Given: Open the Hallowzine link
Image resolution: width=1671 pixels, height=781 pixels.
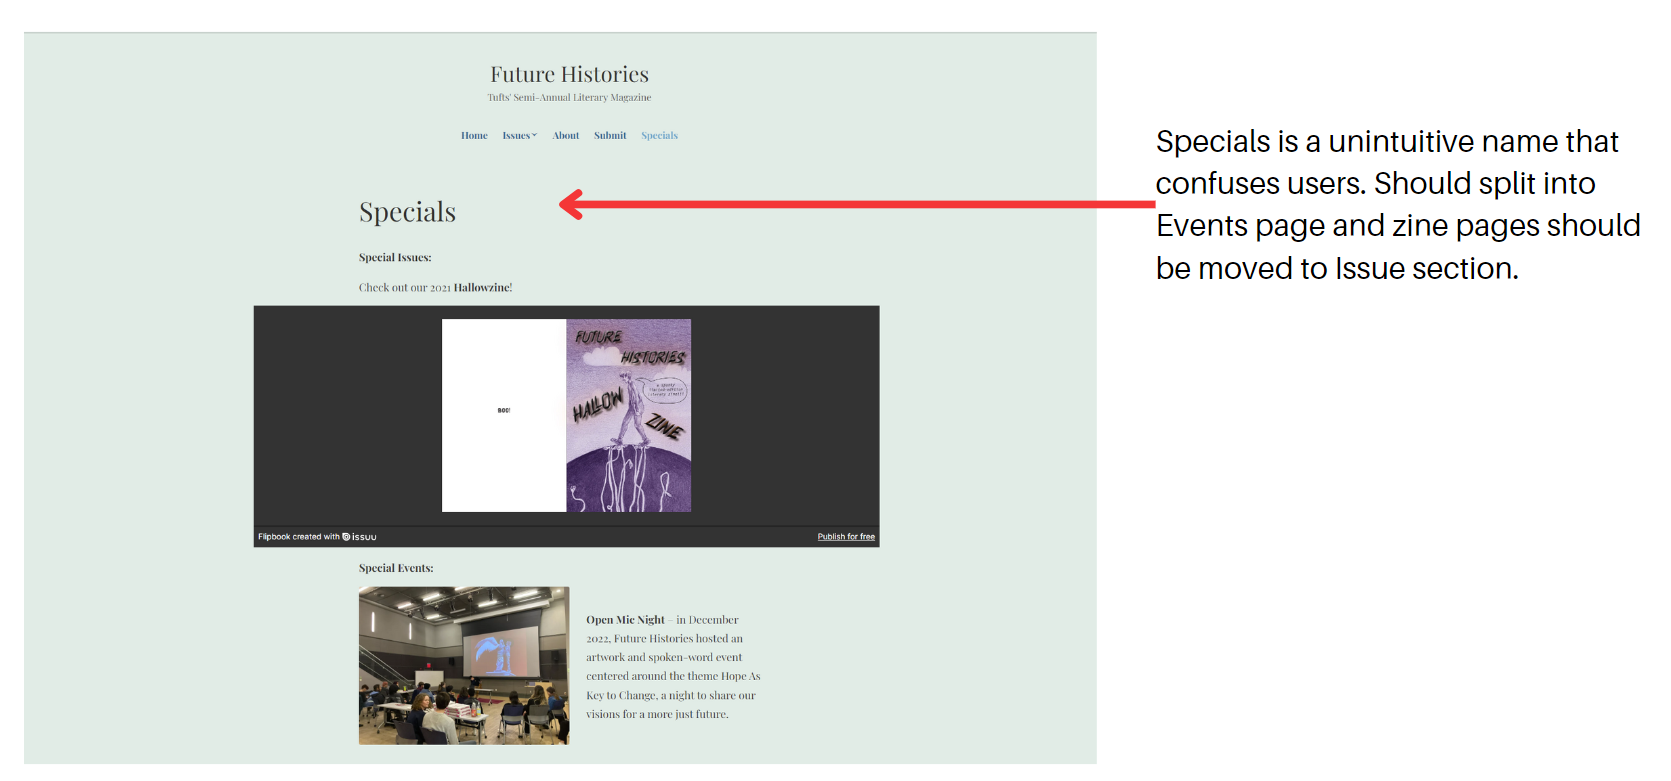Looking at the screenshot, I should 482,288.
